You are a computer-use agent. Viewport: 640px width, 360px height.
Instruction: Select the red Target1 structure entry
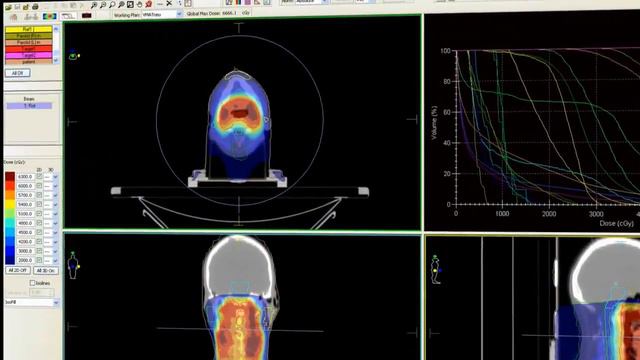click(x=29, y=49)
